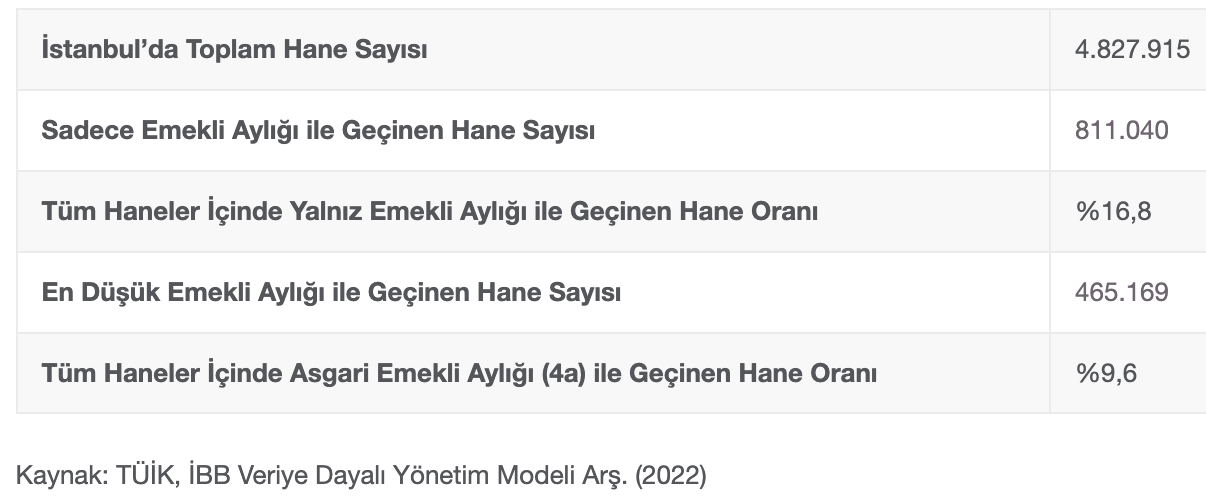Click "TÜİK" in the source line
Screen dimensions: 1206x498
coord(139,476)
